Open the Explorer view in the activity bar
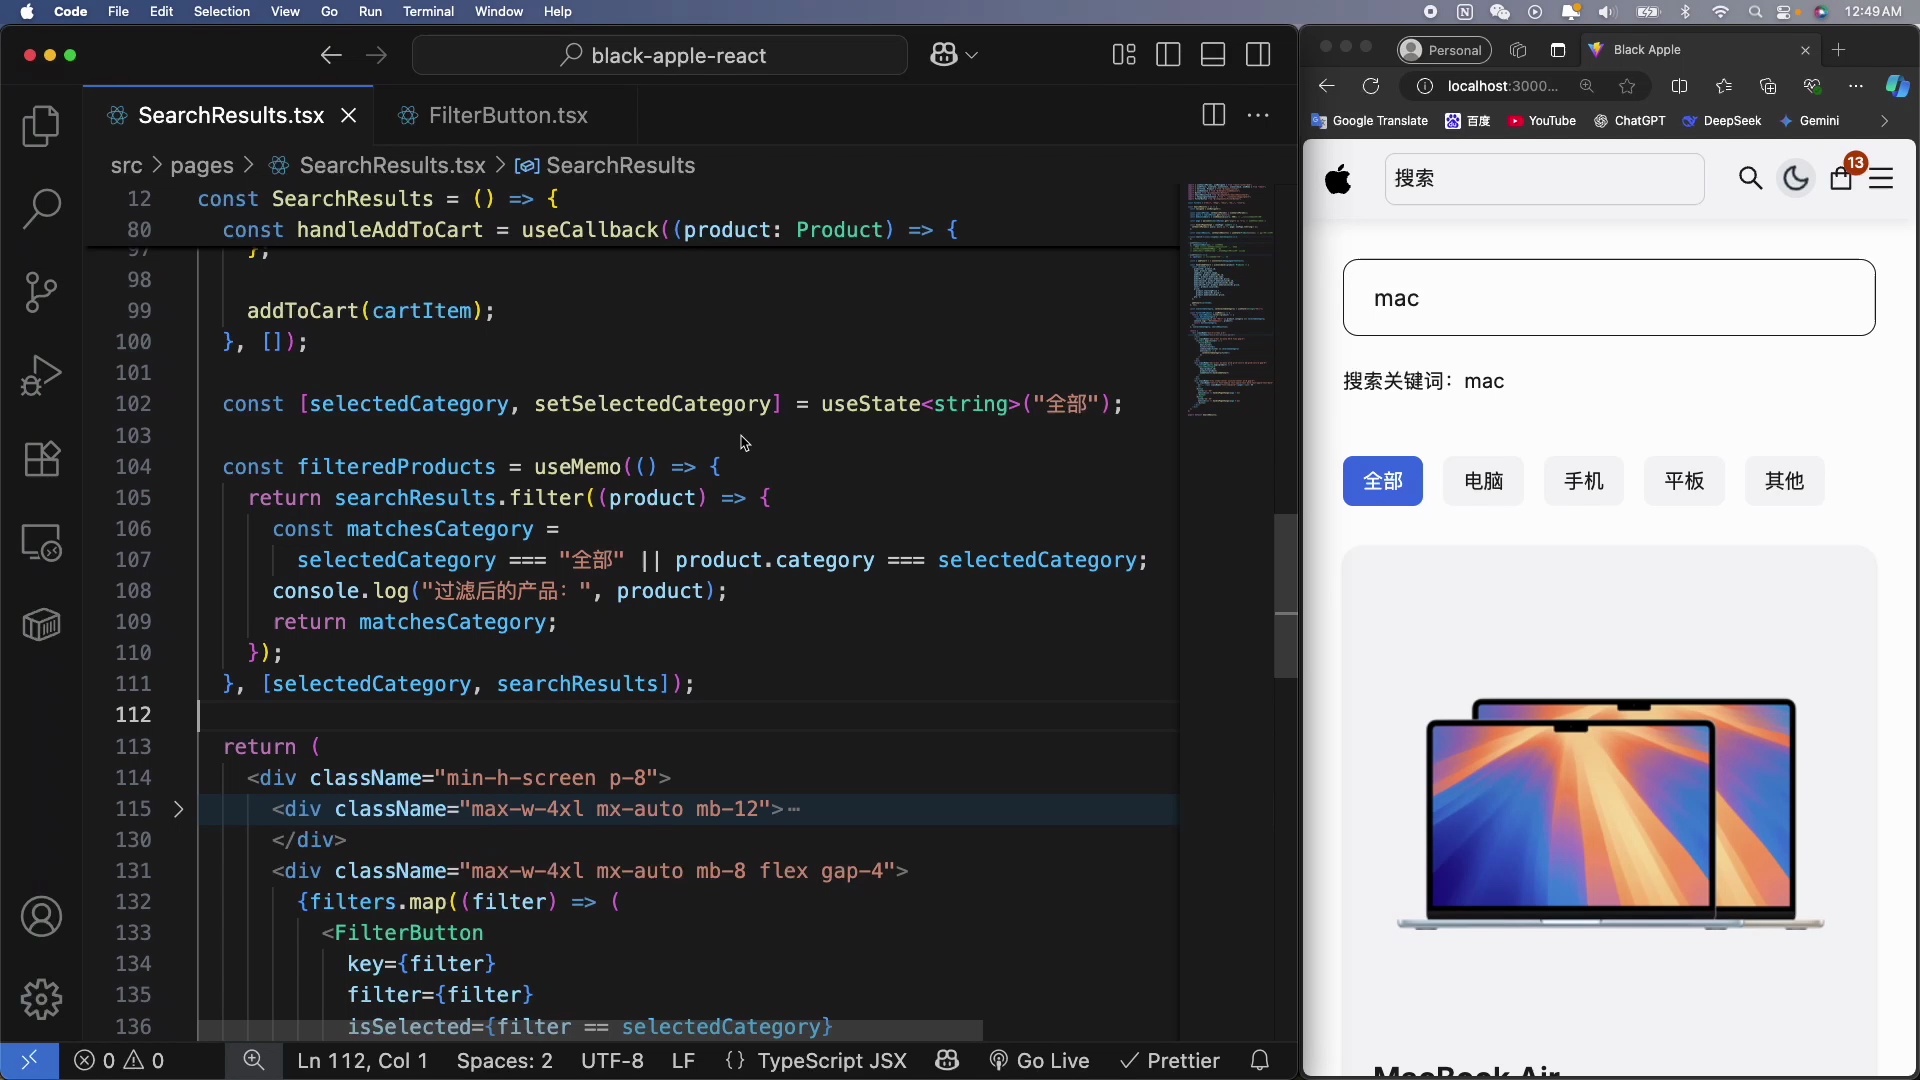Viewport: 1920px width, 1080px height. tap(41, 126)
